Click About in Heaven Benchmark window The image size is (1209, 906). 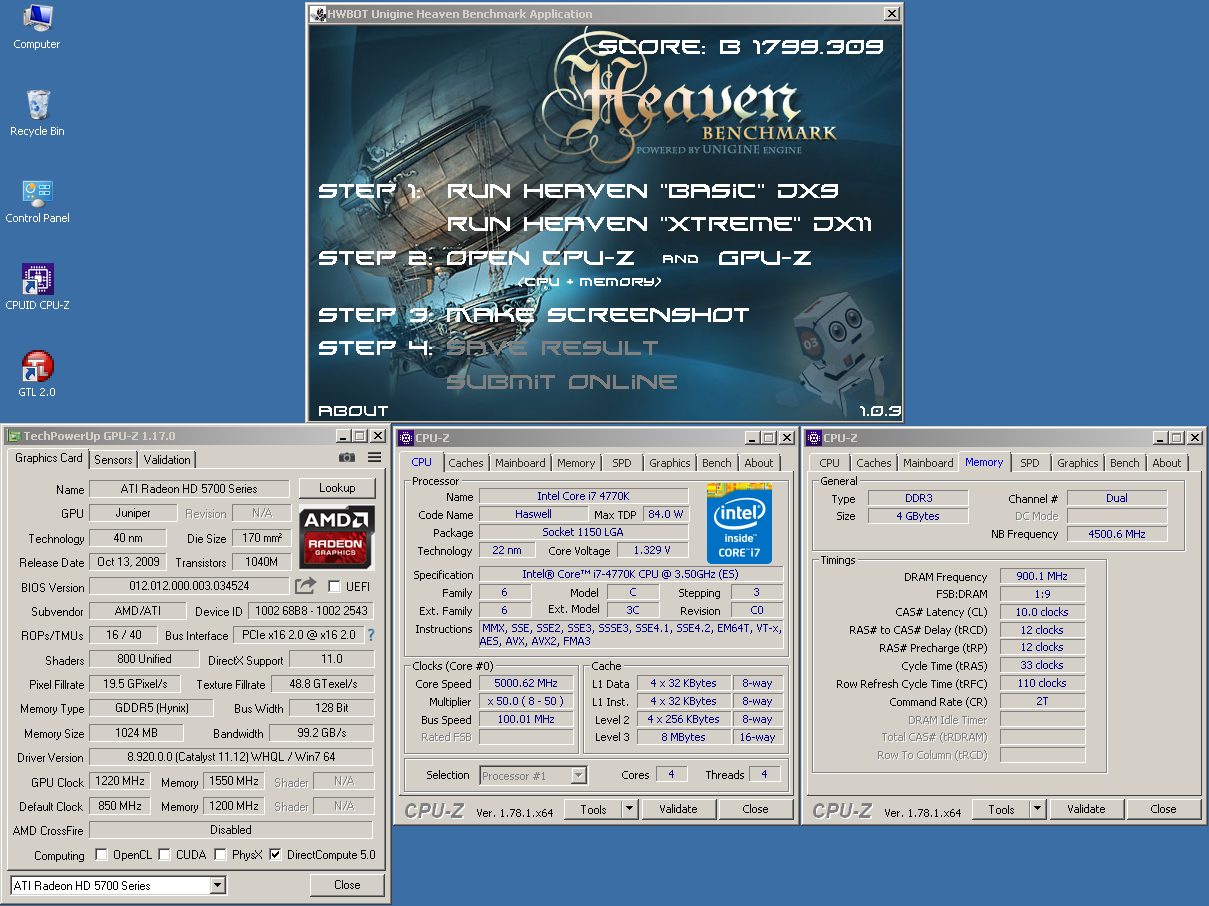[x=353, y=411]
